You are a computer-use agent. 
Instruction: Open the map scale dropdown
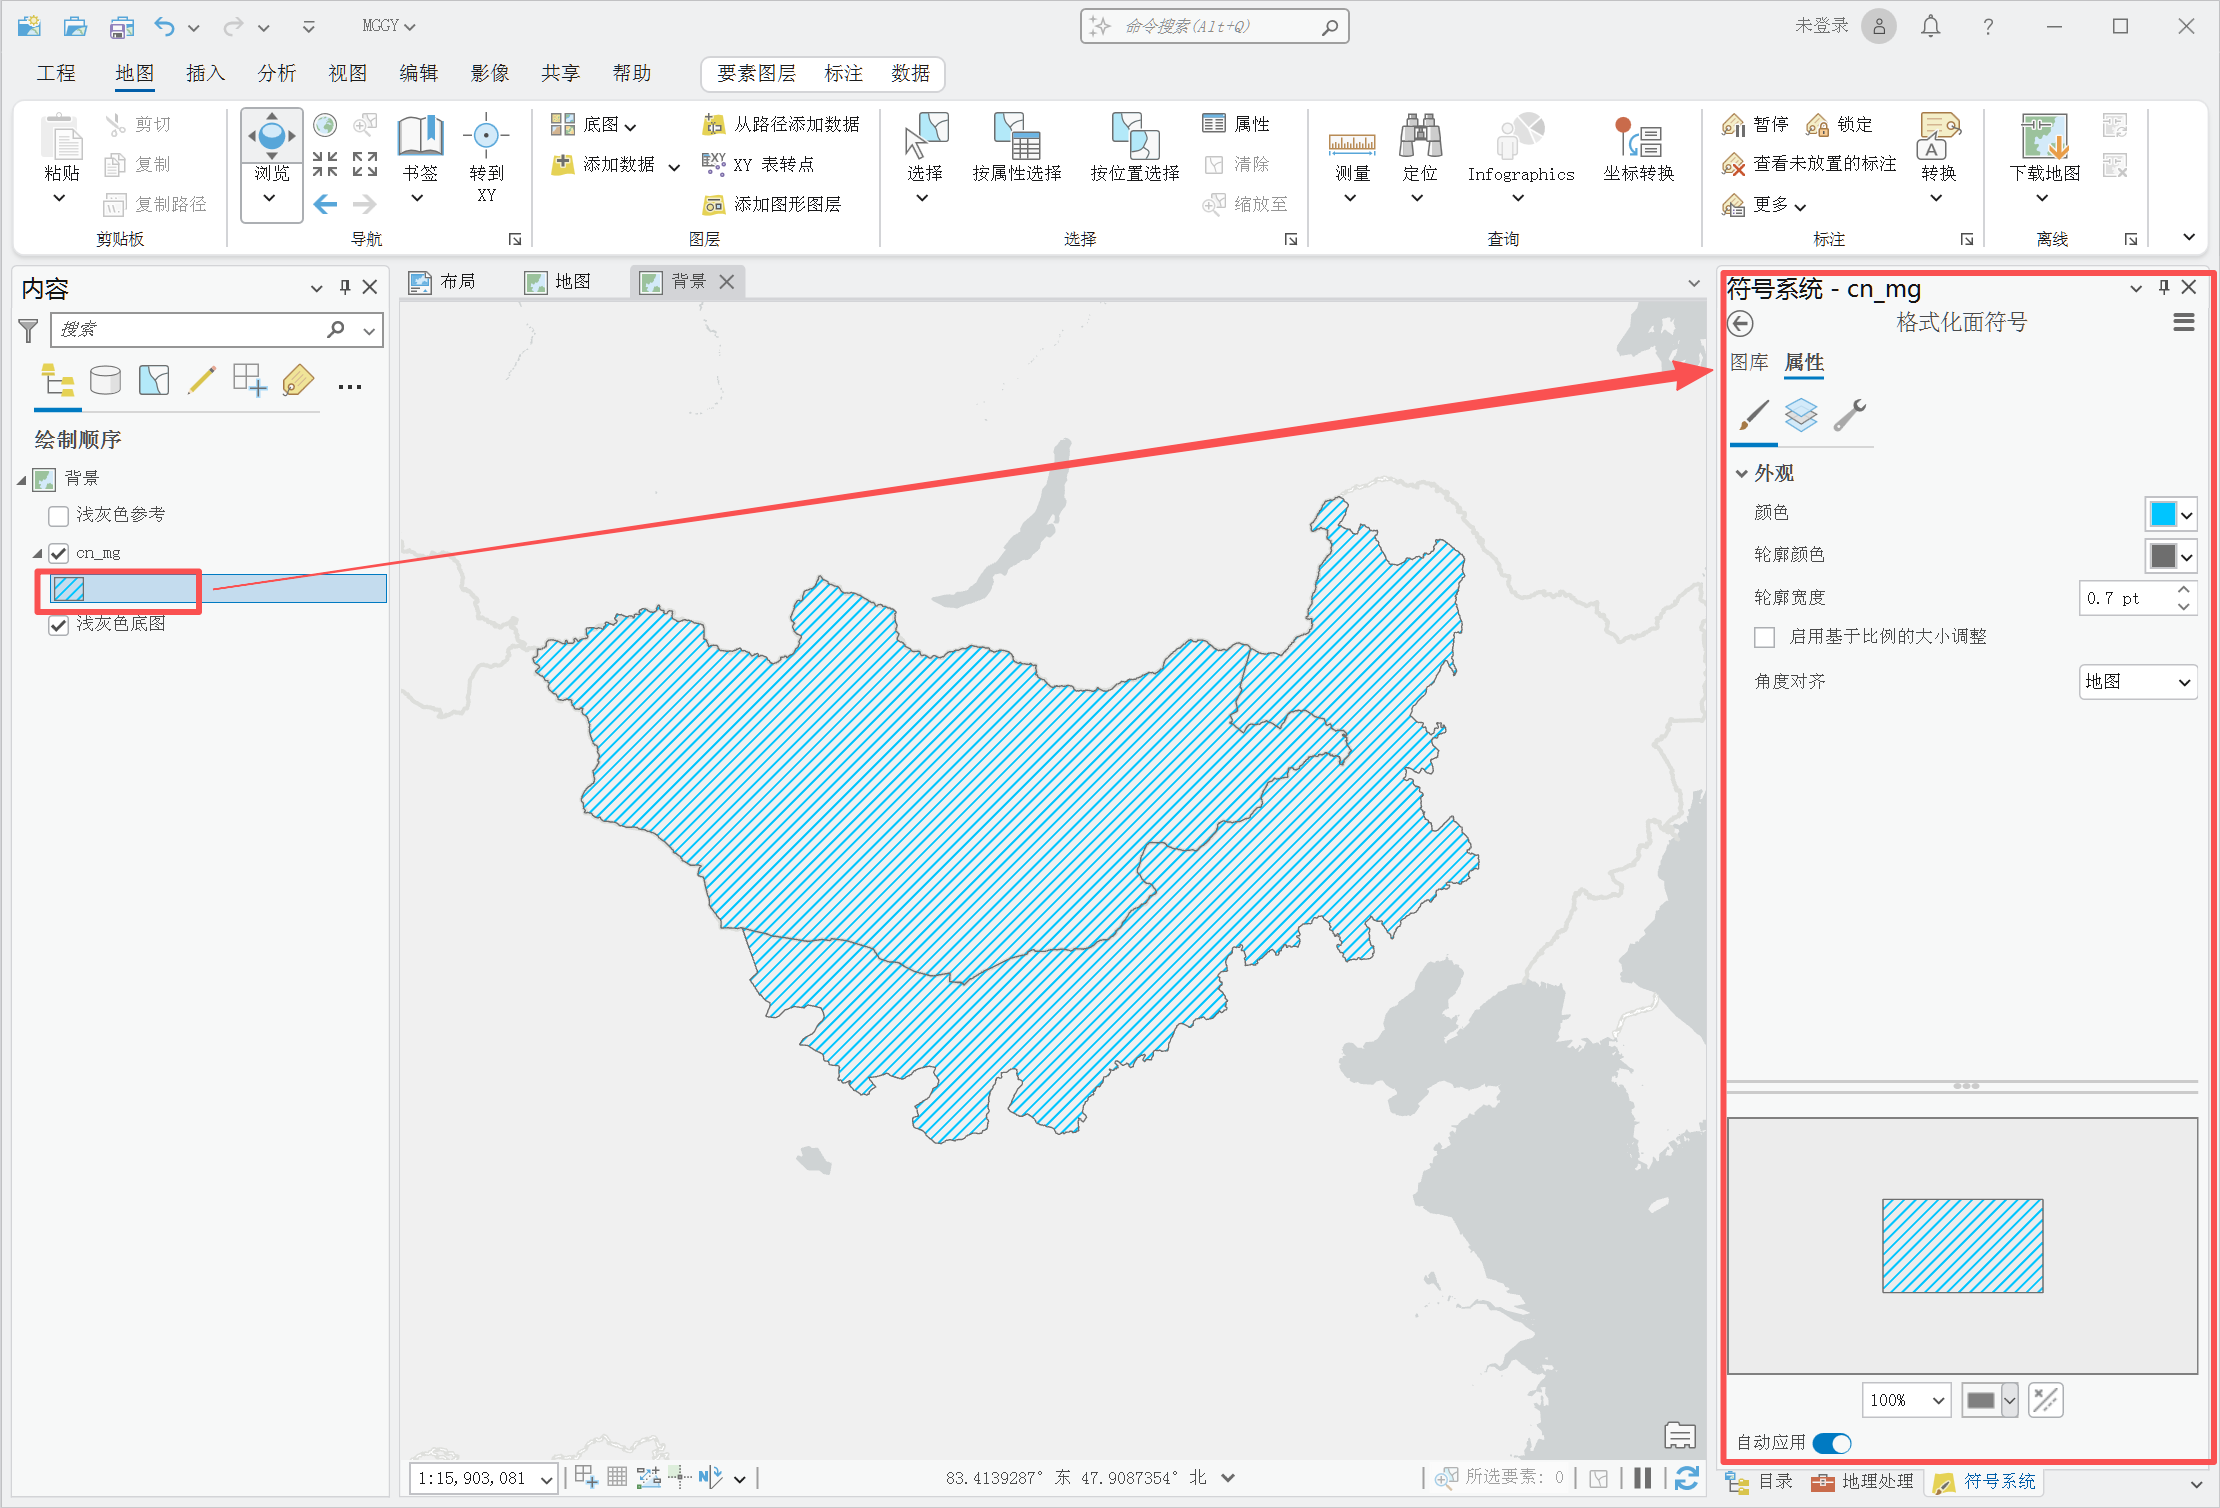[x=546, y=1479]
